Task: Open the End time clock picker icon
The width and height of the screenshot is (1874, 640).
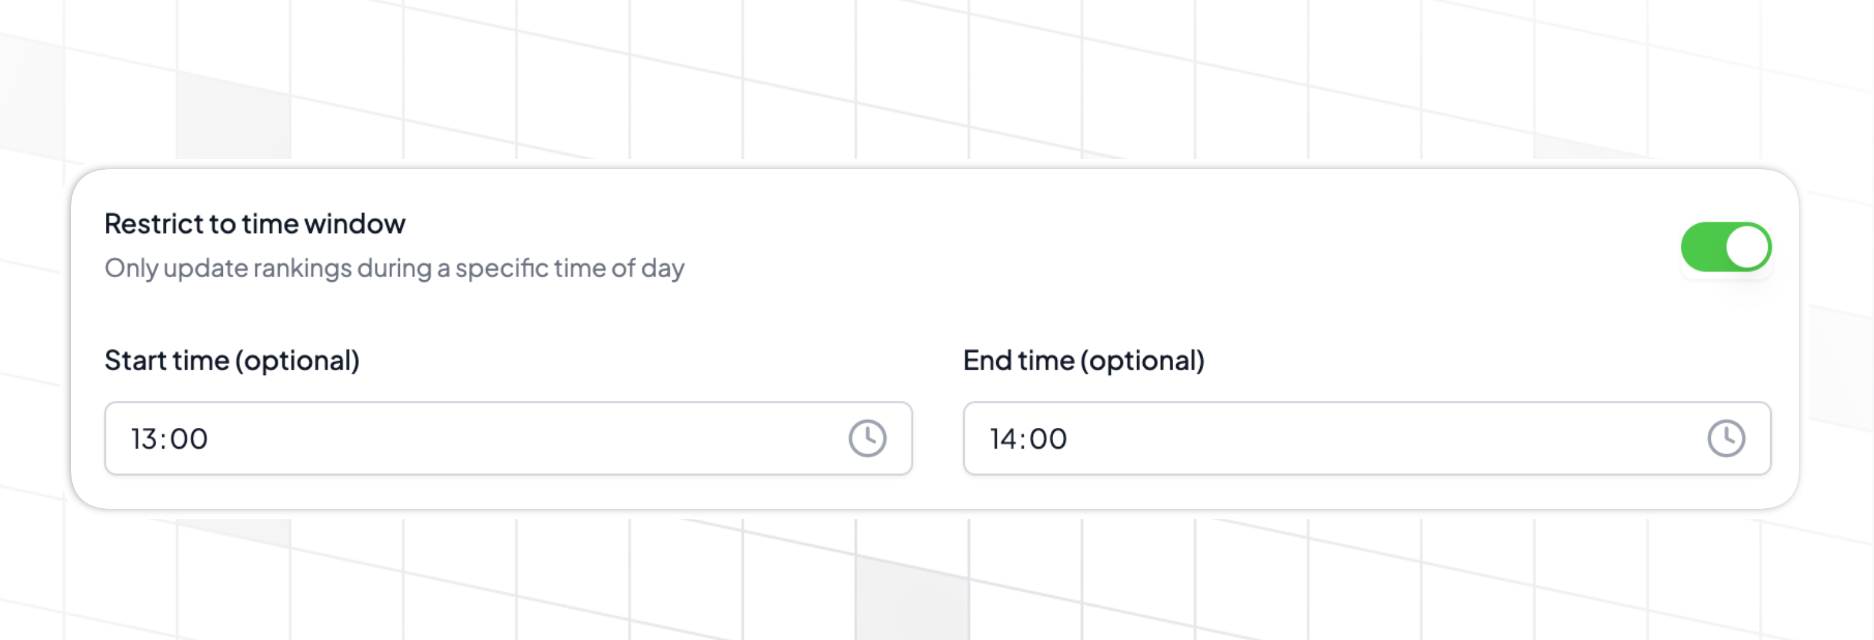Action: tap(1726, 438)
